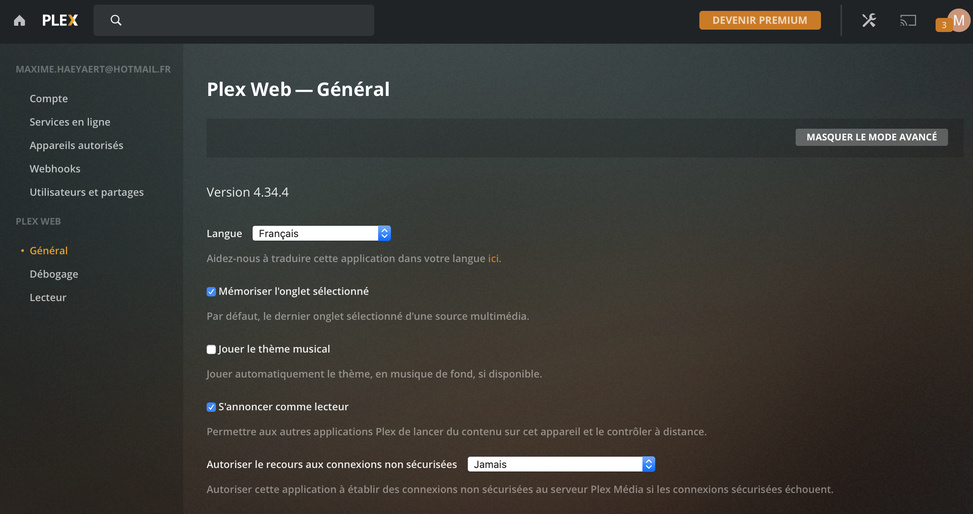Click the Jamais dropdown blue arrows
973x514 pixels.
click(648, 464)
